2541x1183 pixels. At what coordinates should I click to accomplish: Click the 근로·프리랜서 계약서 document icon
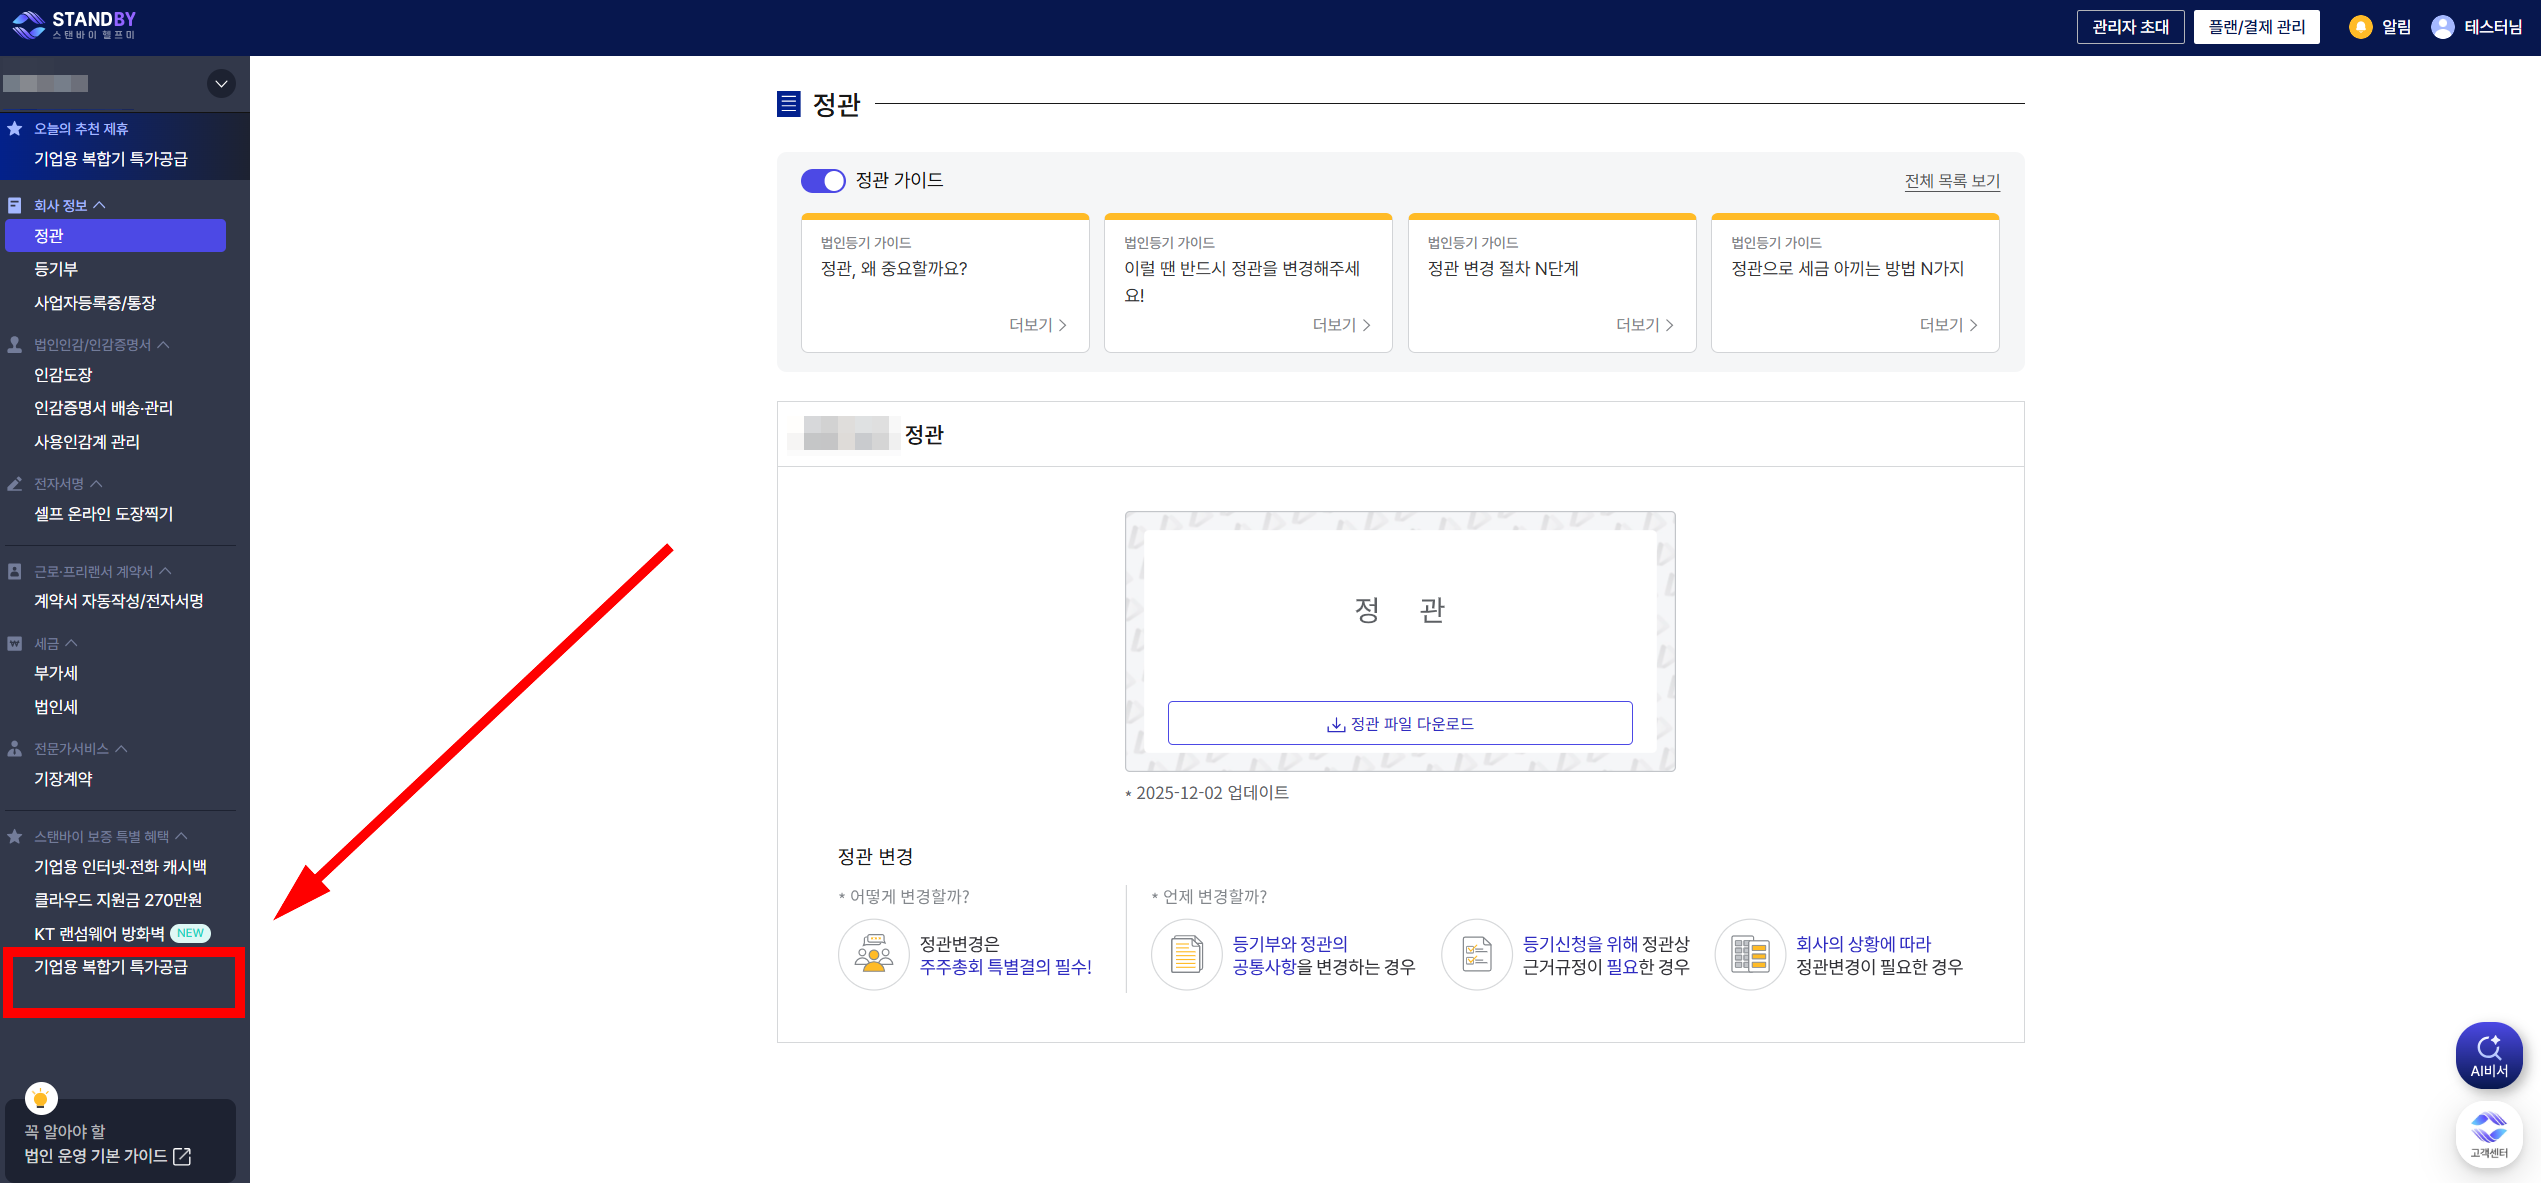click(14, 570)
